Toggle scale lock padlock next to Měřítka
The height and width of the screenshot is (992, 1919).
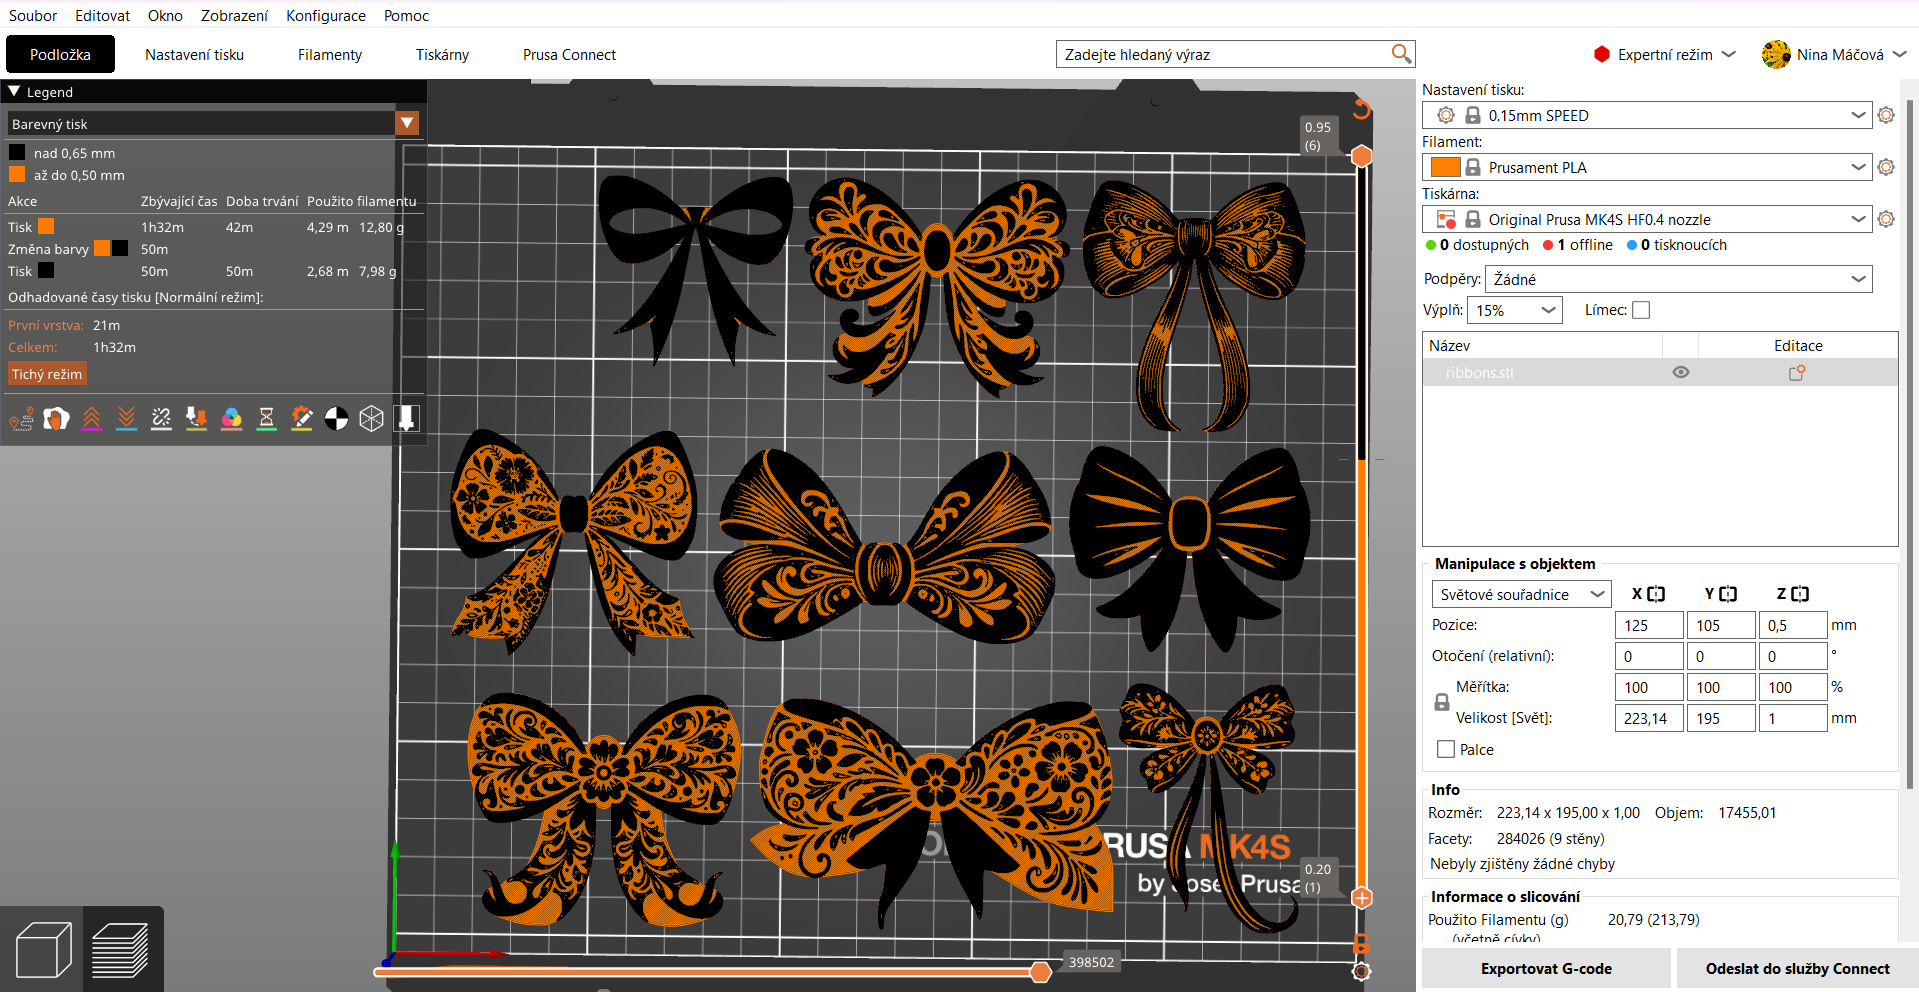pyautogui.click(x=1442, y=702)
